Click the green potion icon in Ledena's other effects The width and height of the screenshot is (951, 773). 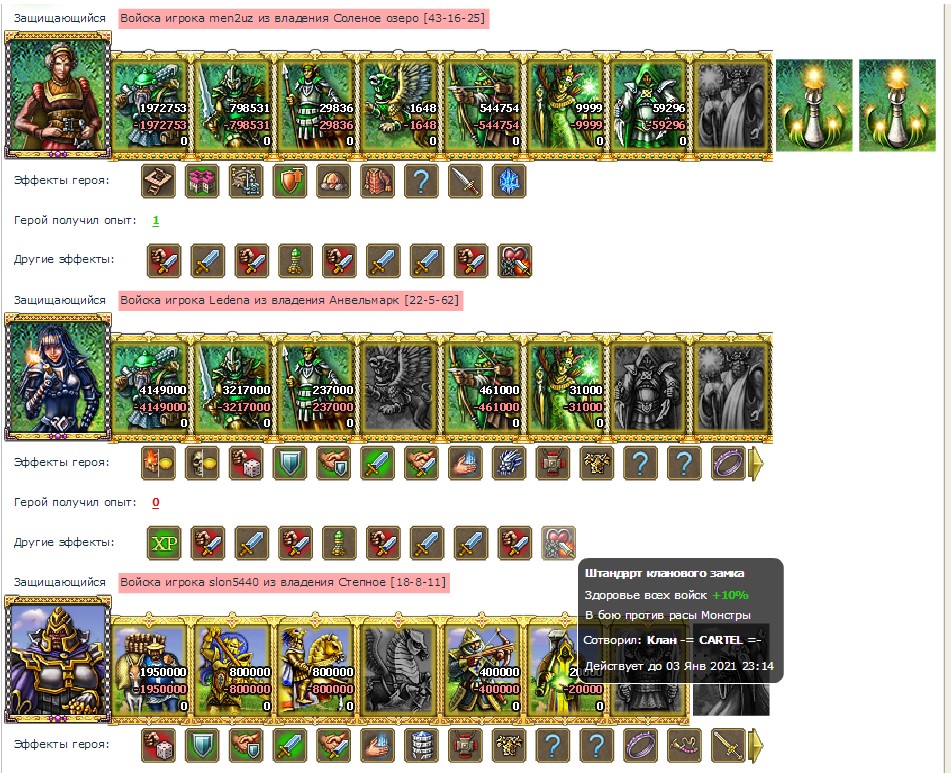340,543
